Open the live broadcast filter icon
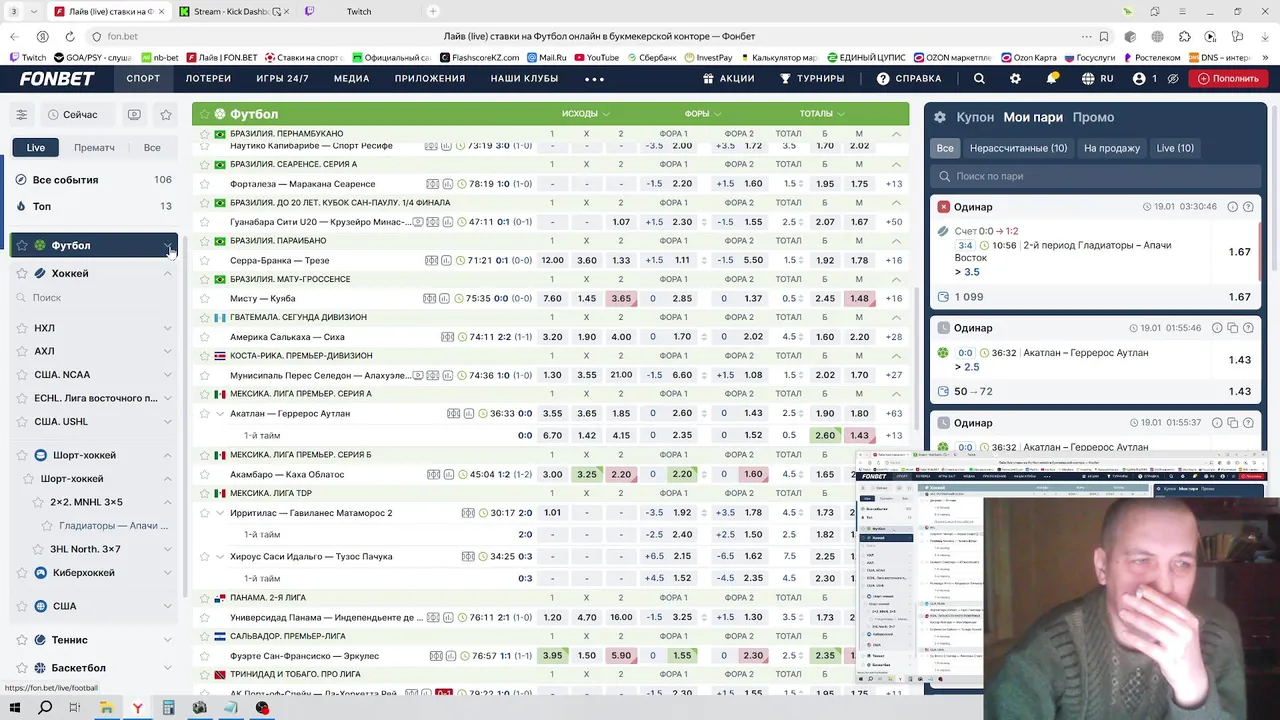This screenshot has width=1280, height=720. (x=134, y=115)
